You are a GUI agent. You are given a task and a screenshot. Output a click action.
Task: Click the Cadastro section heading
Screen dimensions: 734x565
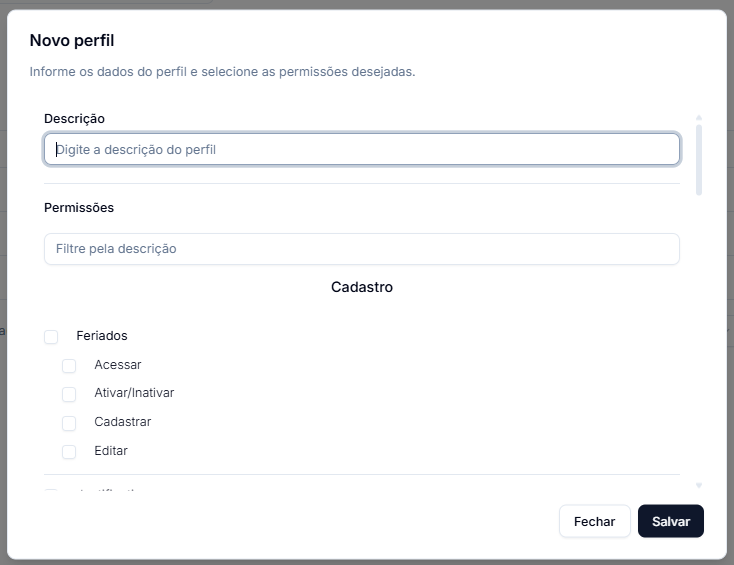coord(362,287)
